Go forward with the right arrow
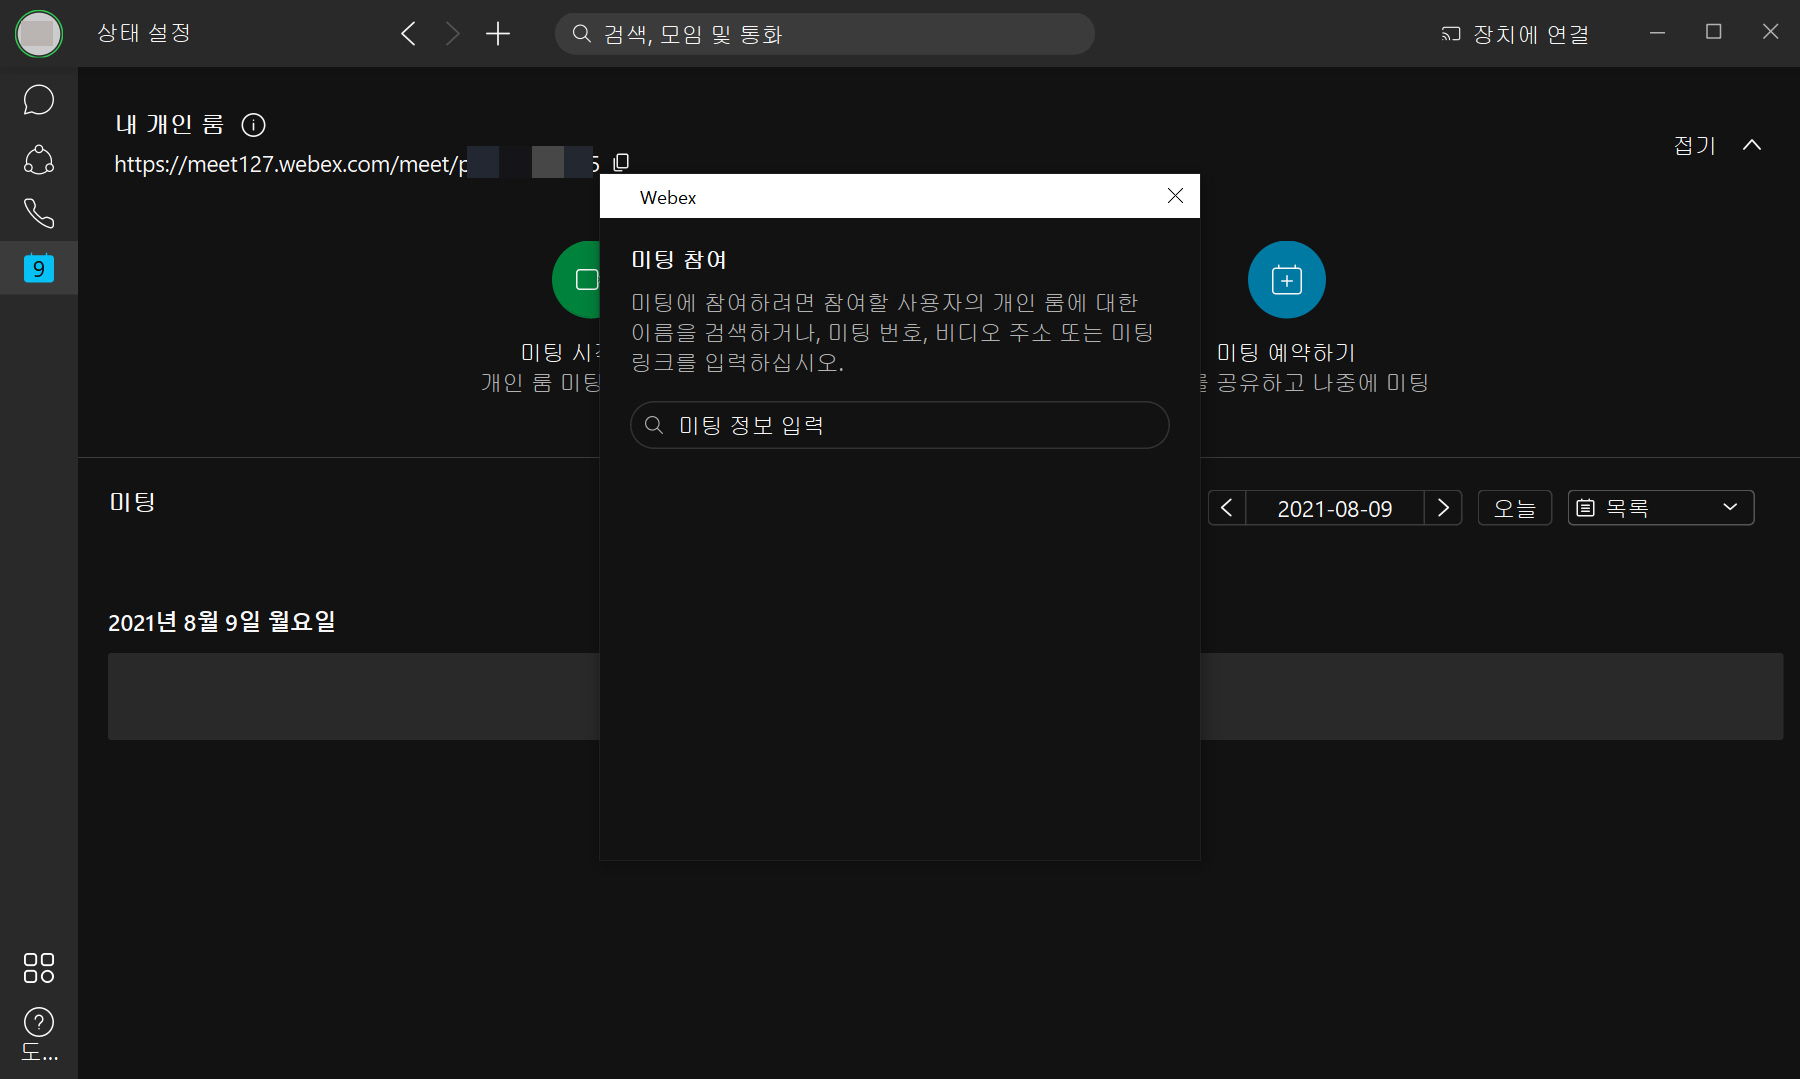This screenshot has width=1800, height=1079. coord(452,34)
